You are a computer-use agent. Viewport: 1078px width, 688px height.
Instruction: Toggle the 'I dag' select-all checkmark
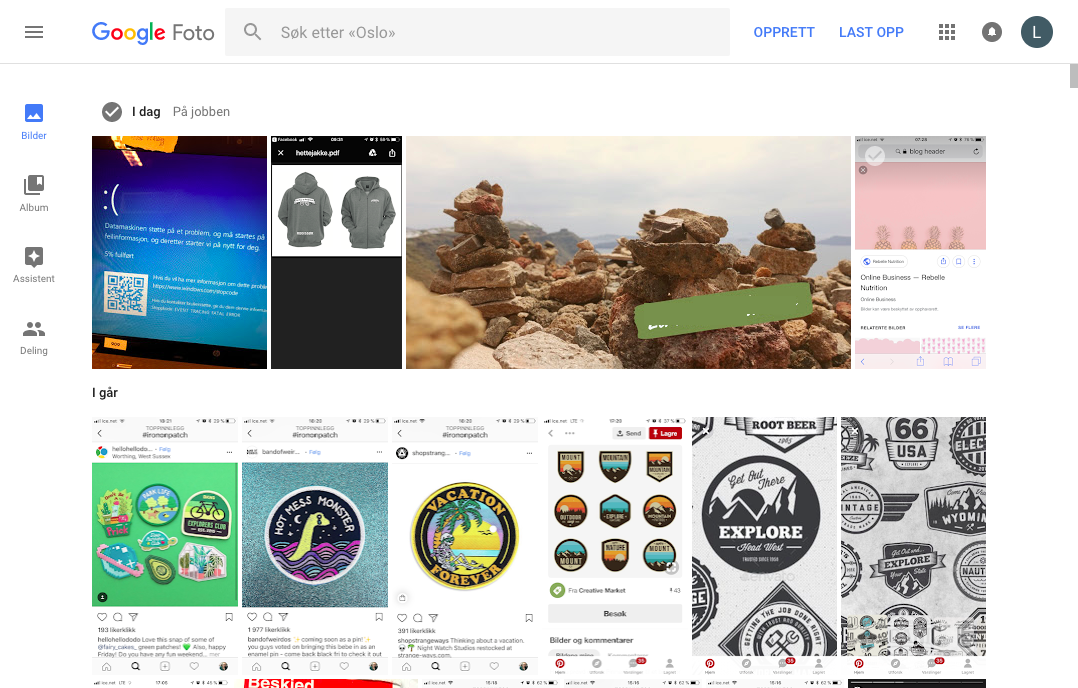(x=112, y=112)
